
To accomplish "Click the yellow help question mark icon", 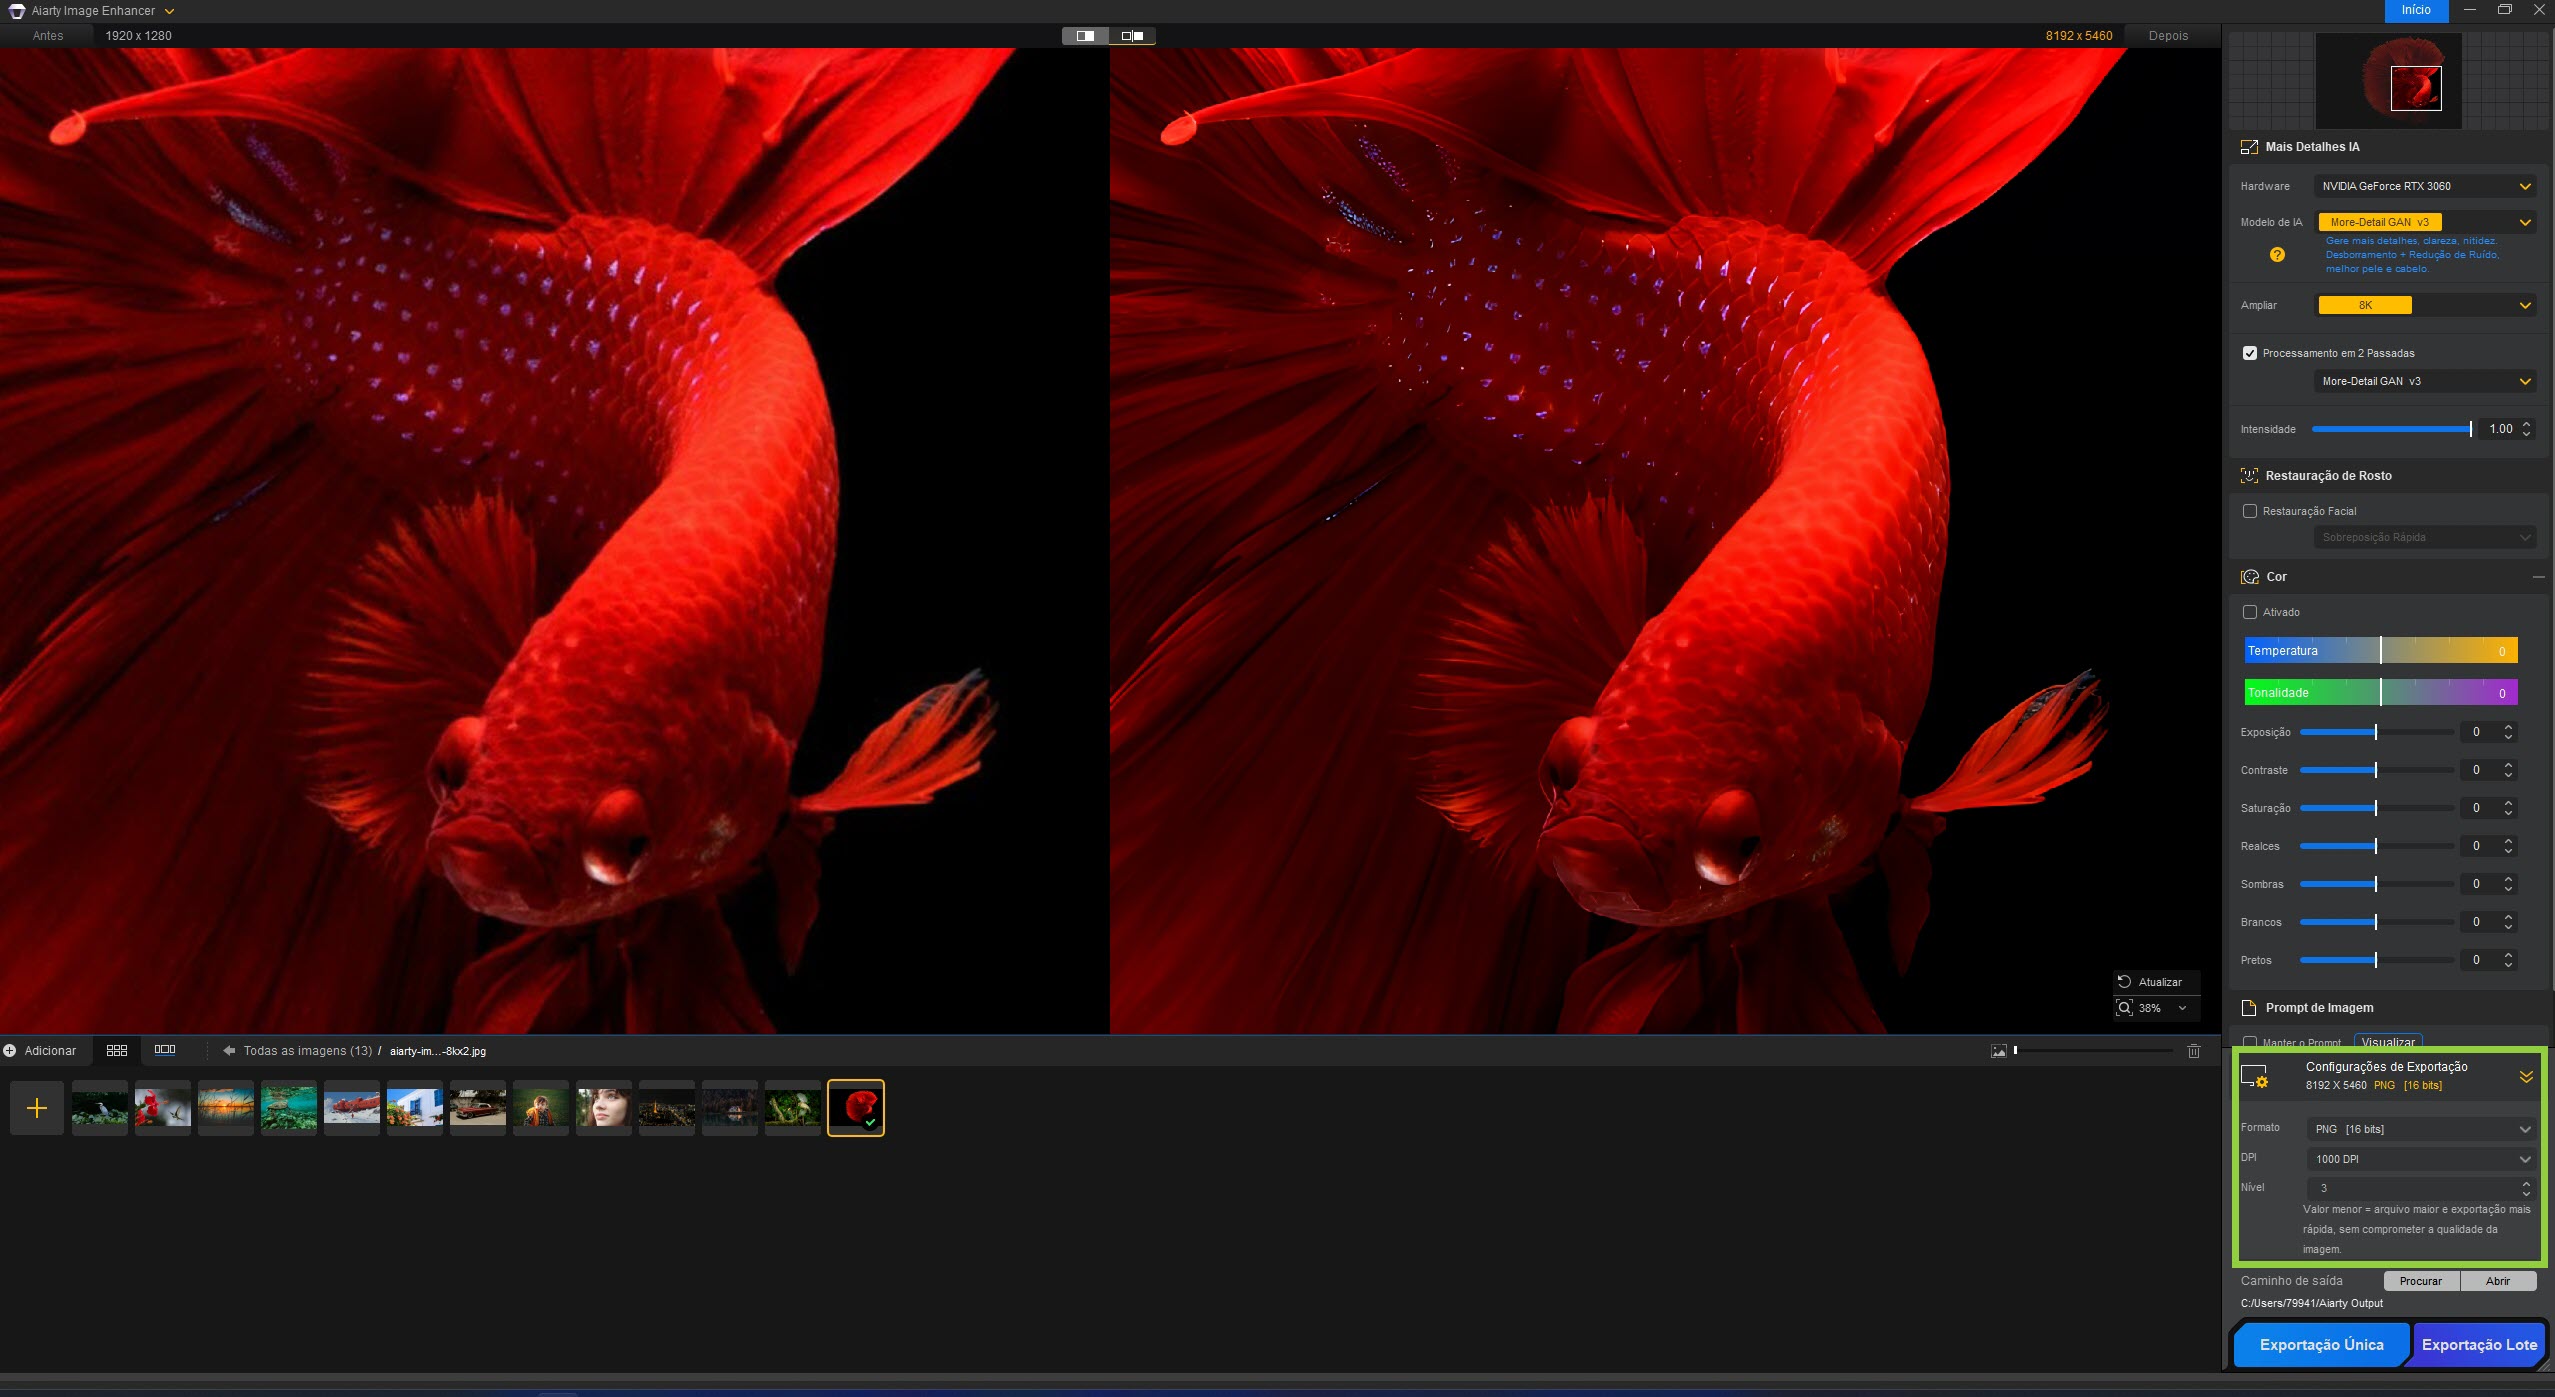I will [x=2277, y=255].
